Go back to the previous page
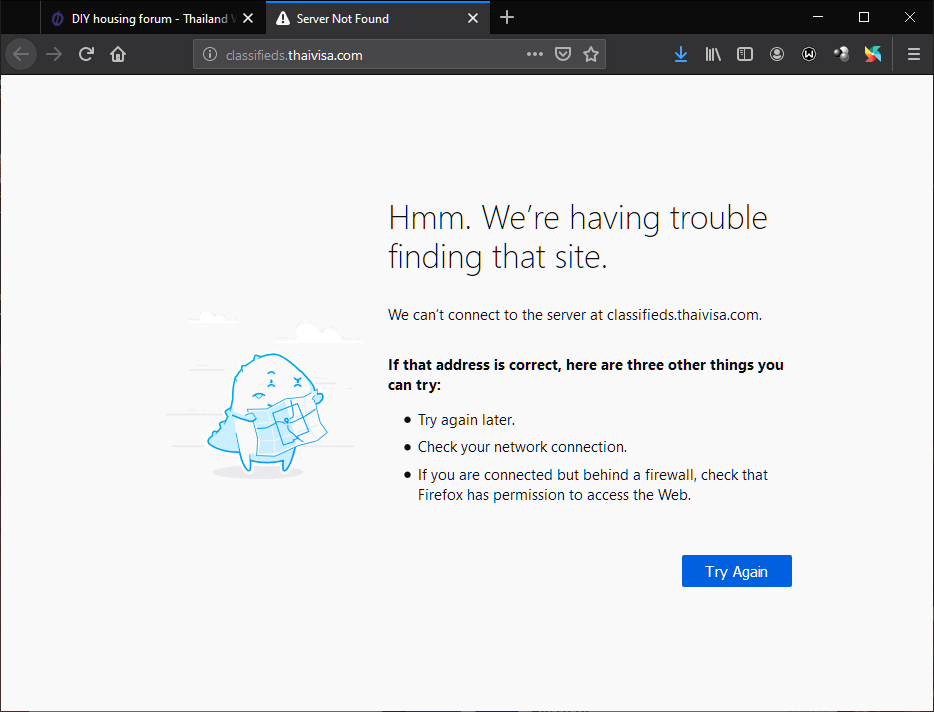This screenshot has width=934, height=712. [21, 54]
